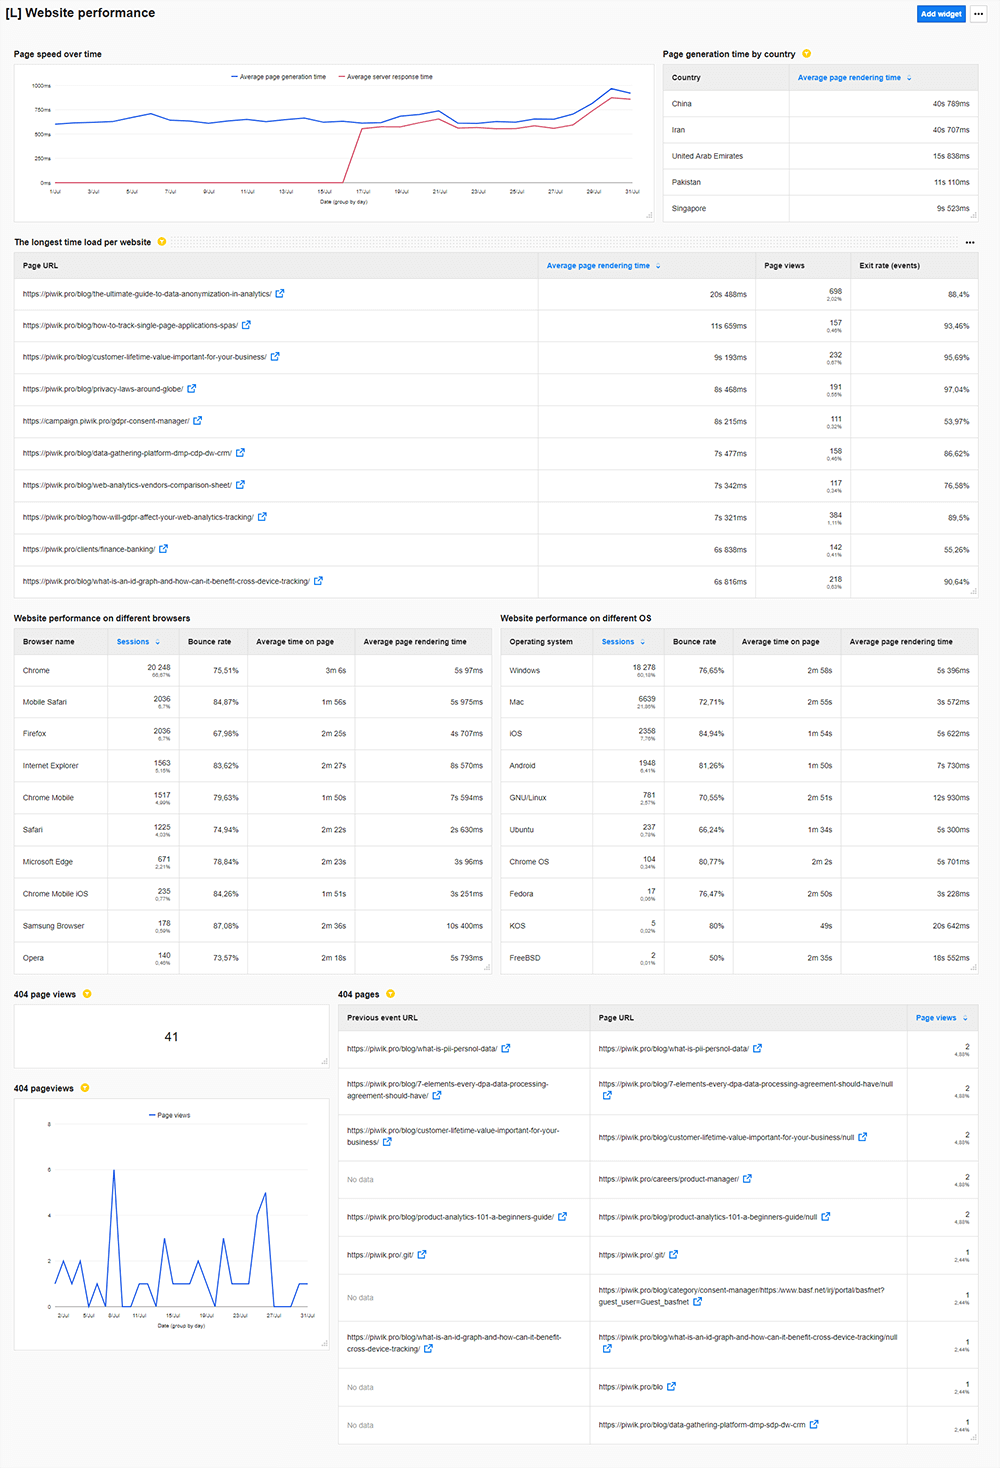Sort 404 pages table by Page views
This screenshot has height=1468, width=1000.
[x=936, y=1018]
